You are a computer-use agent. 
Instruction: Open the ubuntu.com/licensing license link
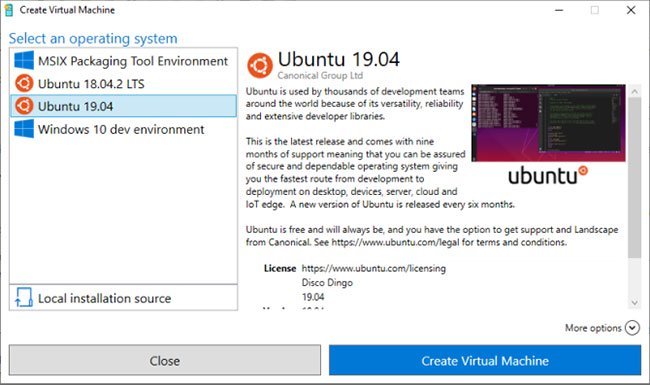374,269
